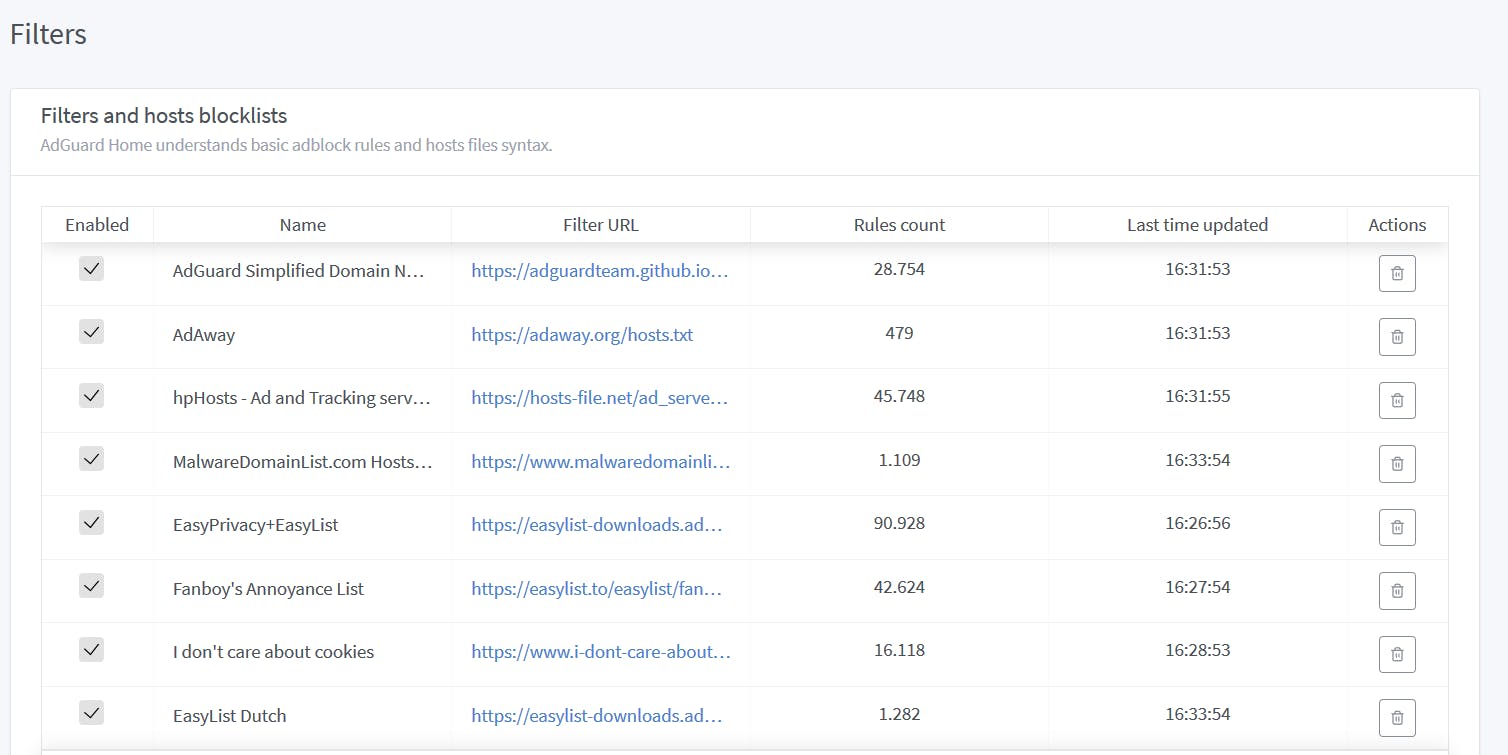The width and height of the screenshot is (1508, 755).
Task: Disable the AdAway filter checkbox
Action: (91, 332)
